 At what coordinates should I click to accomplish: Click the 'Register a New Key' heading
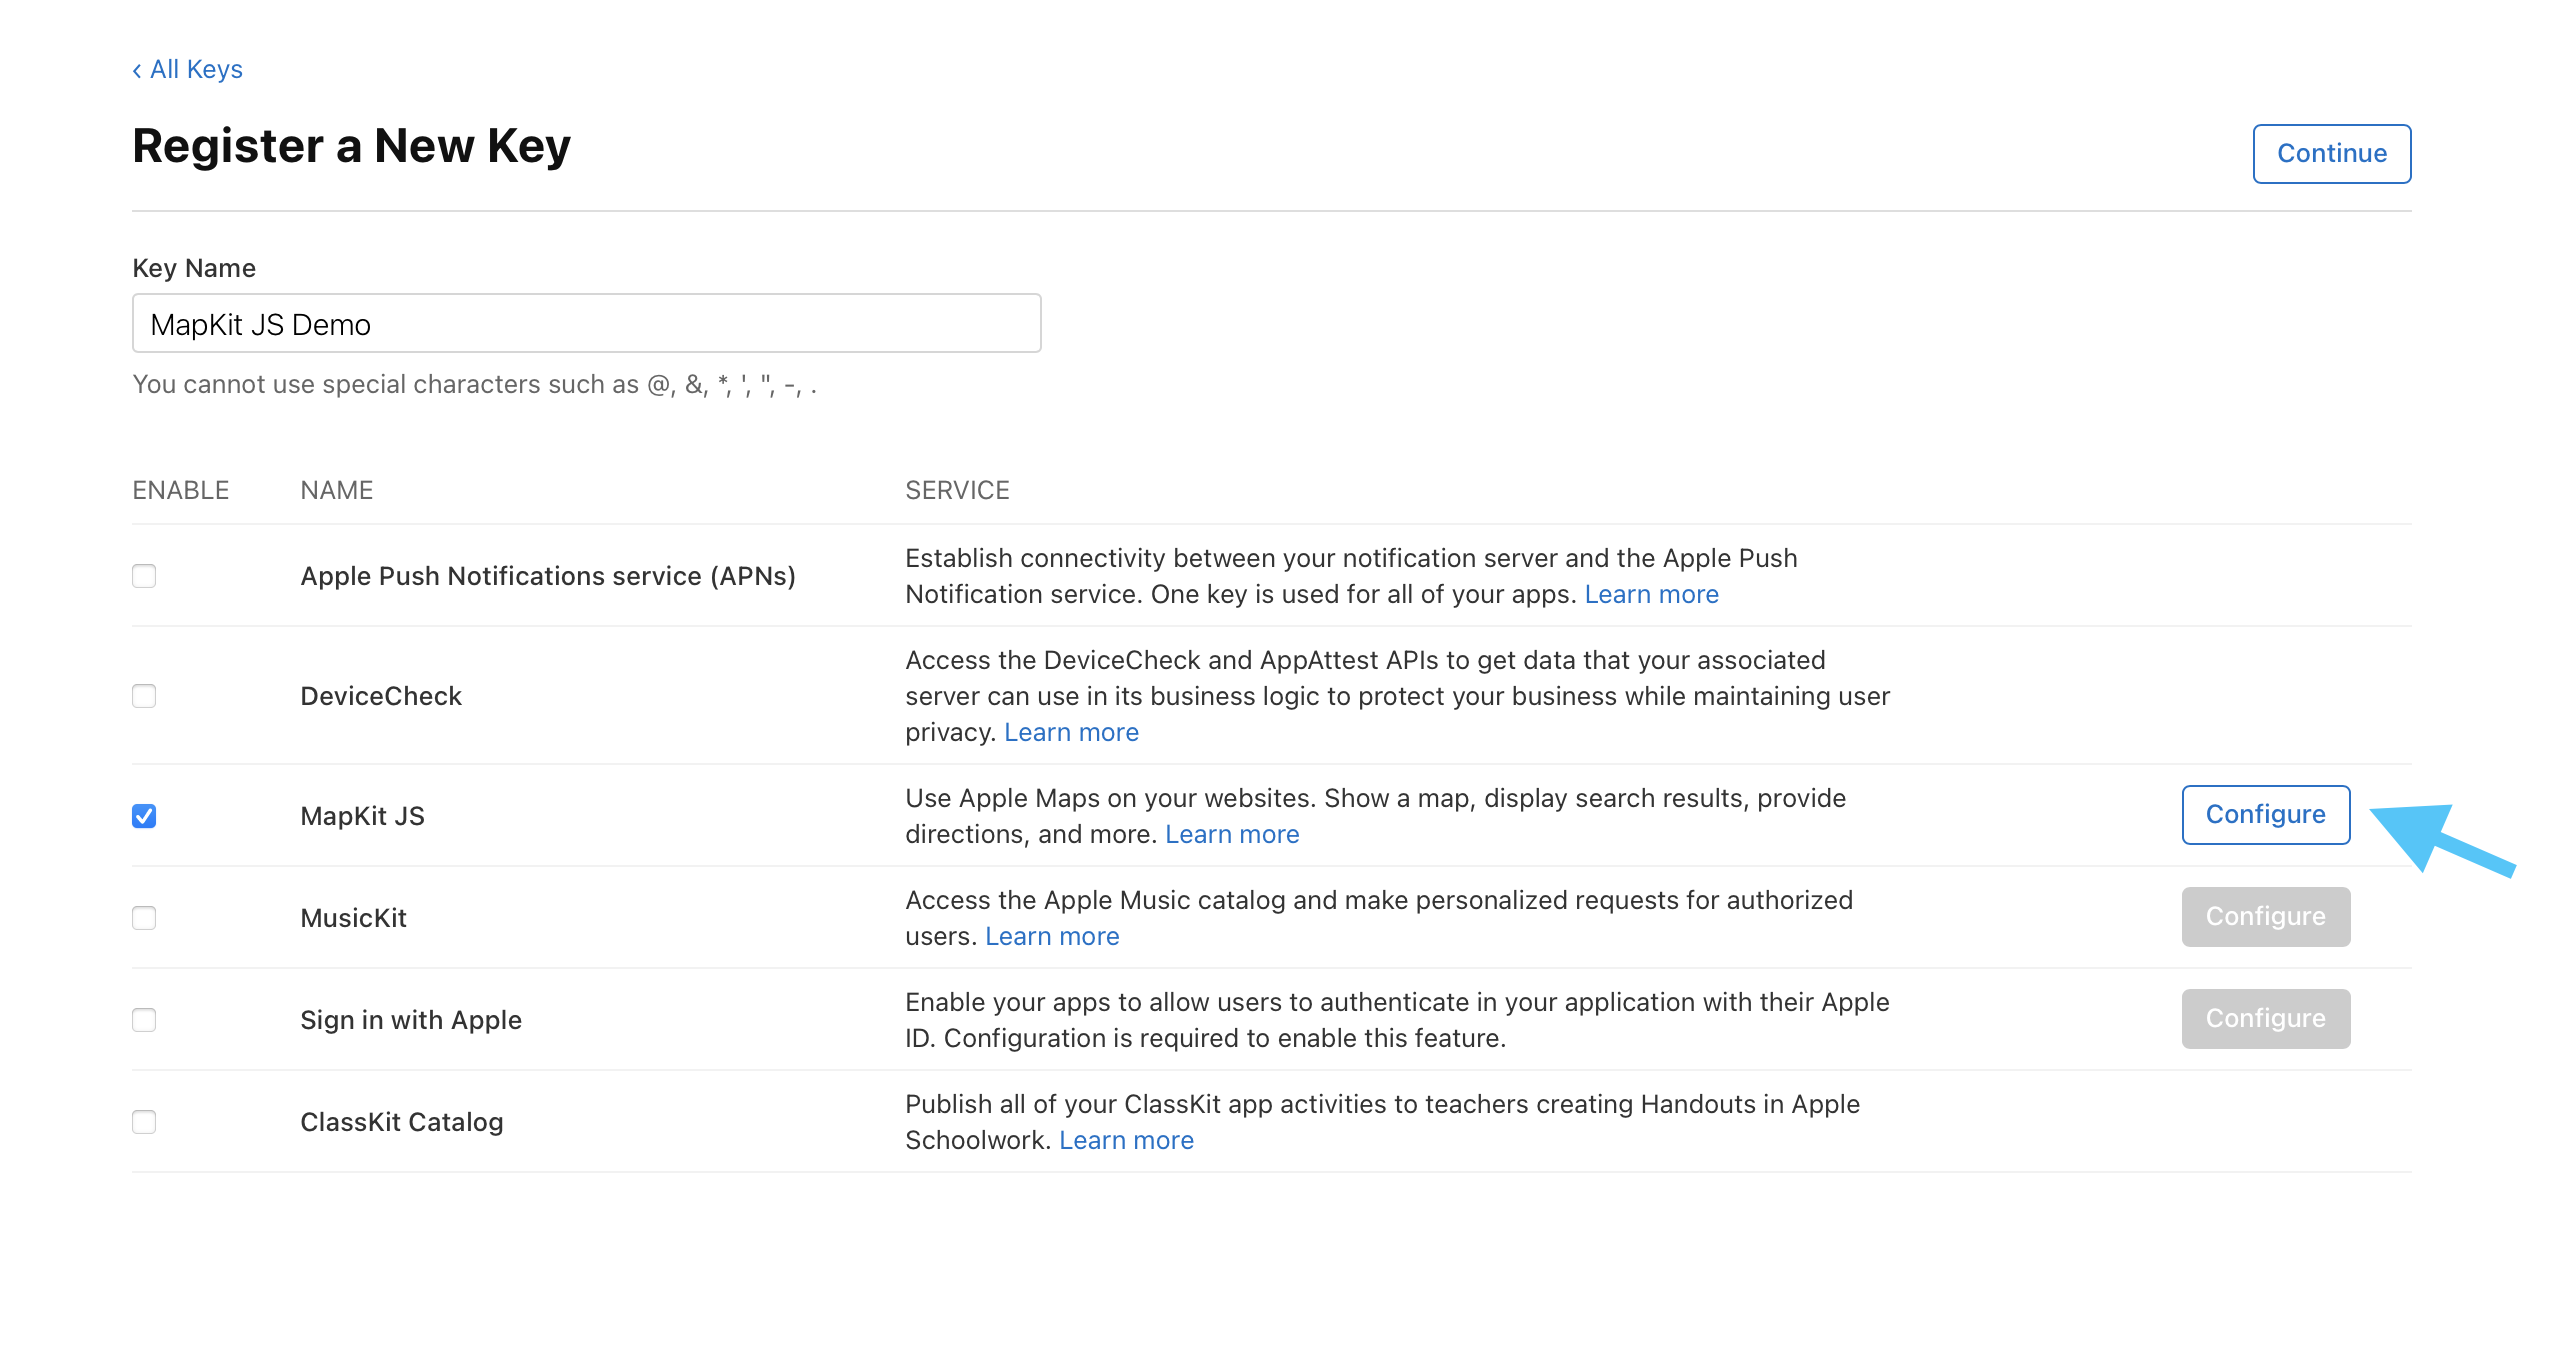[x=351, y=146]
